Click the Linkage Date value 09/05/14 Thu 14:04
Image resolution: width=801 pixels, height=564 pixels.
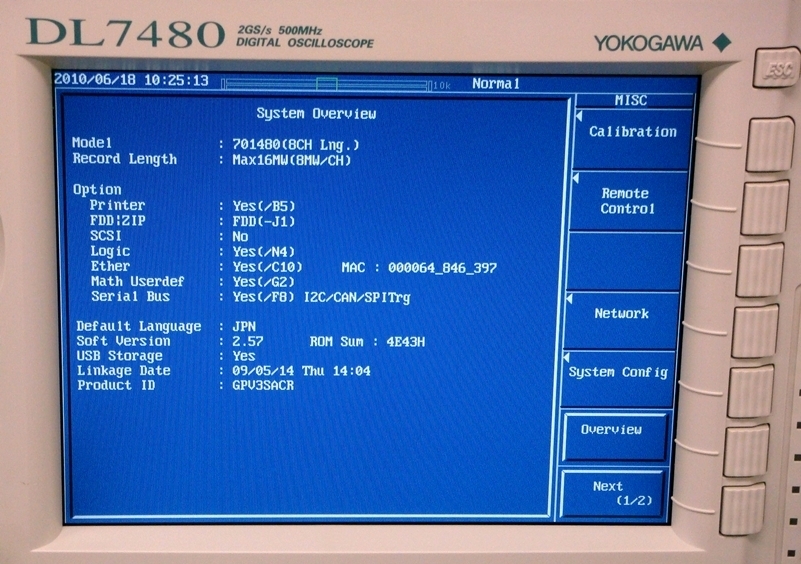pos(301,371)
